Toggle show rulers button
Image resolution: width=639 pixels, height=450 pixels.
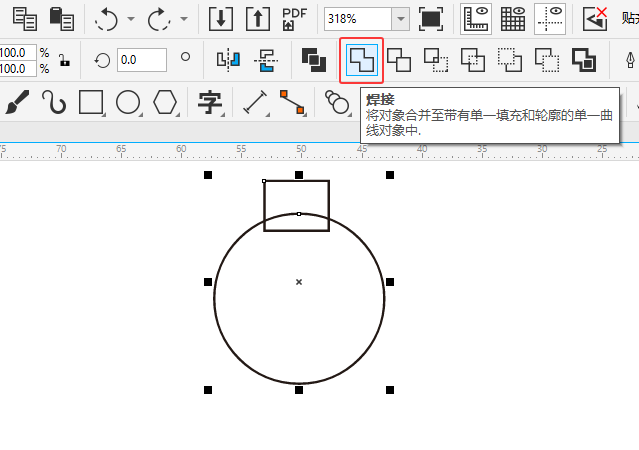476,19
